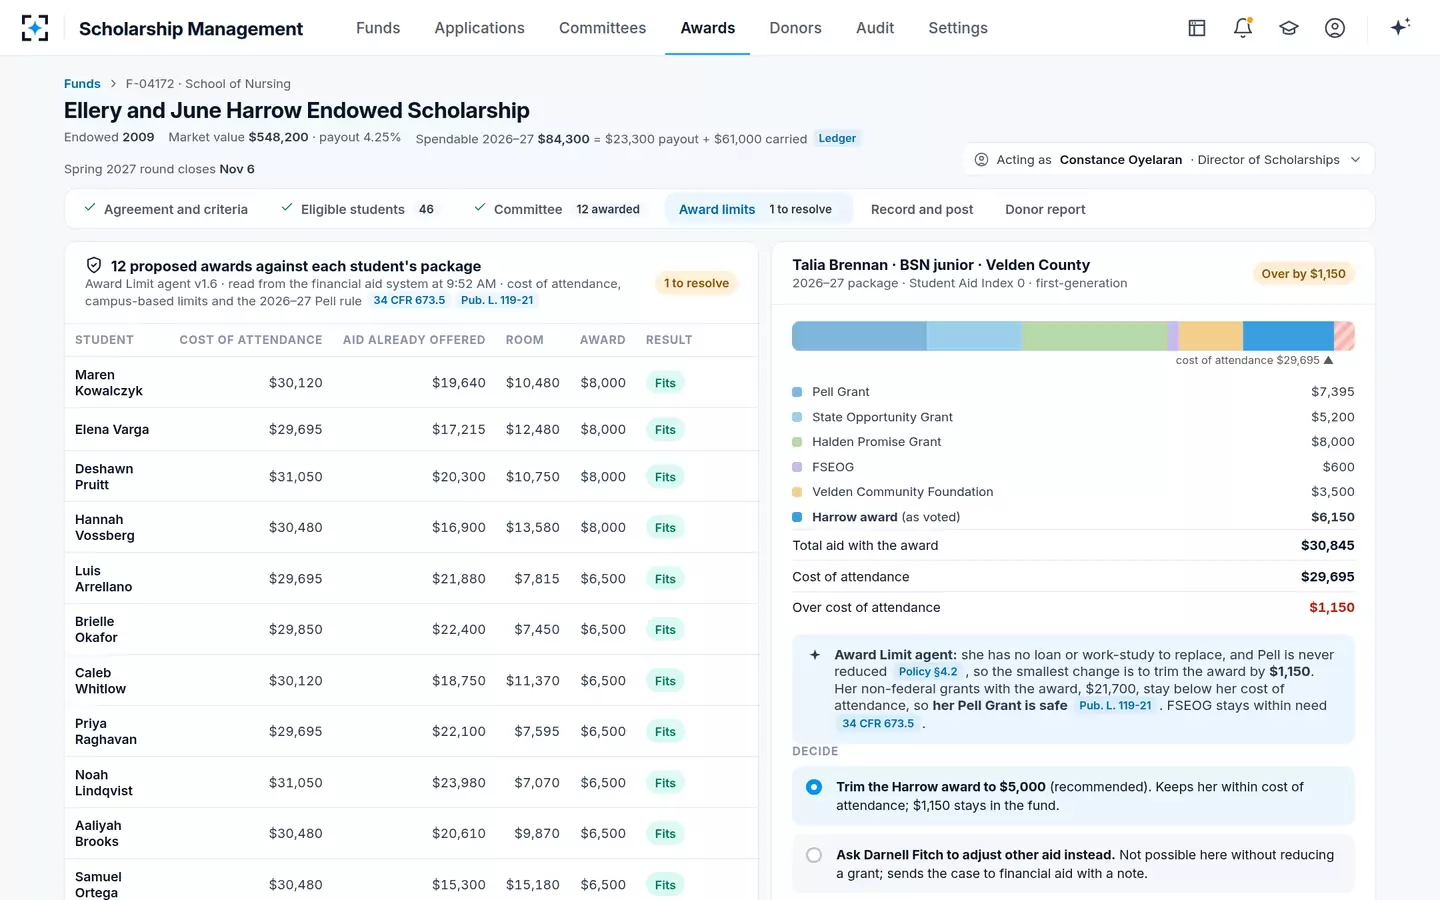The width and height of the screenshot is (1440, 900).
Task: Open the 34 CFR 673.5 citation in table header
Action: click(x=409, y=300)
